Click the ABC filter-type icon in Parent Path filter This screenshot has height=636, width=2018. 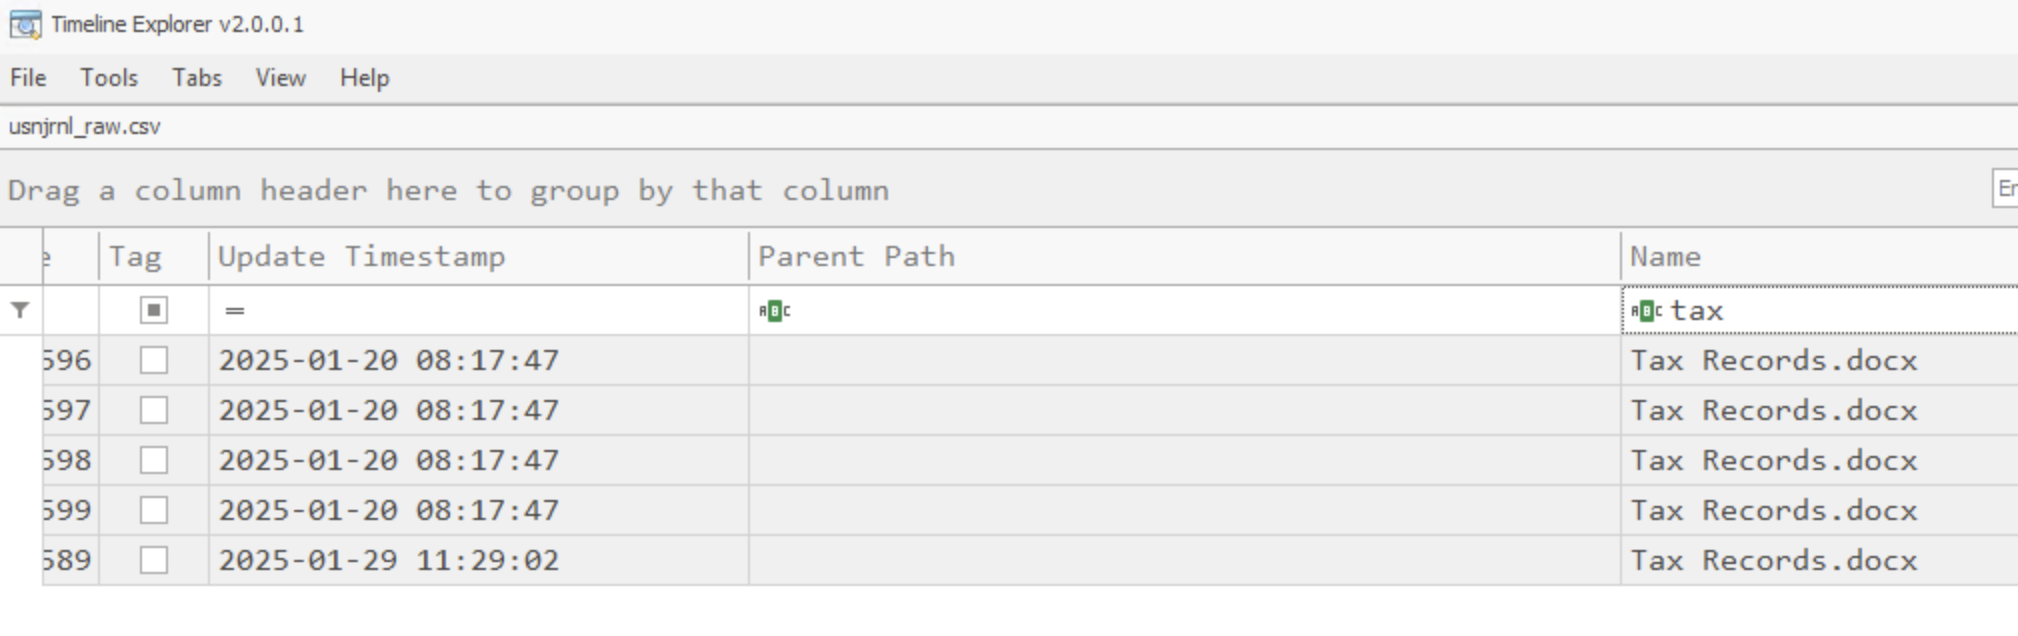[773, 310]
